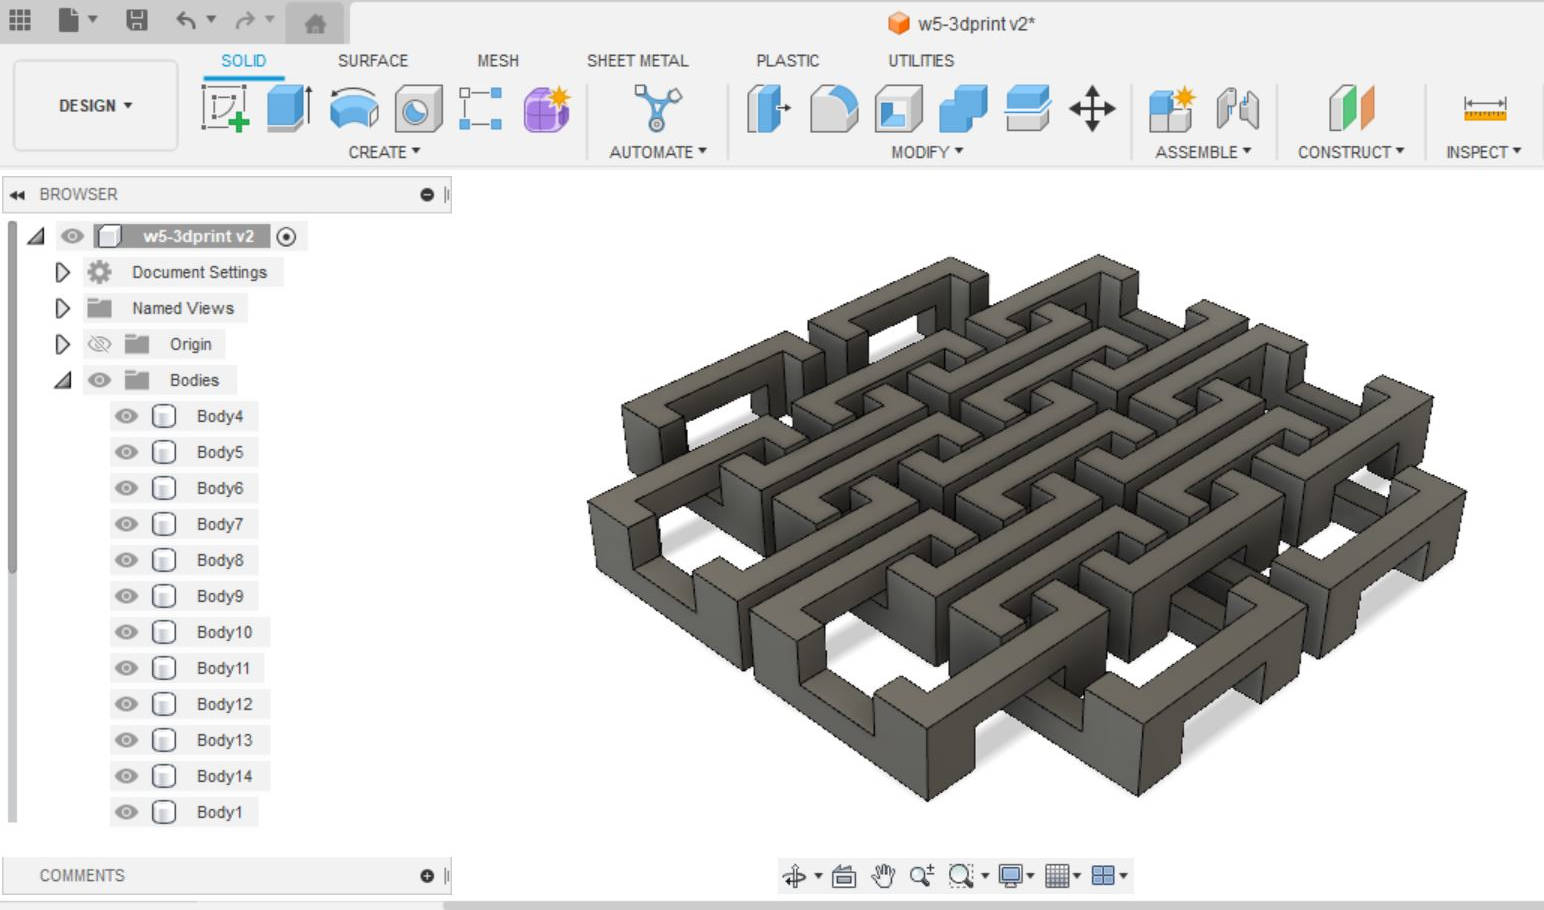Click the Look At icon

pos(844,876)
